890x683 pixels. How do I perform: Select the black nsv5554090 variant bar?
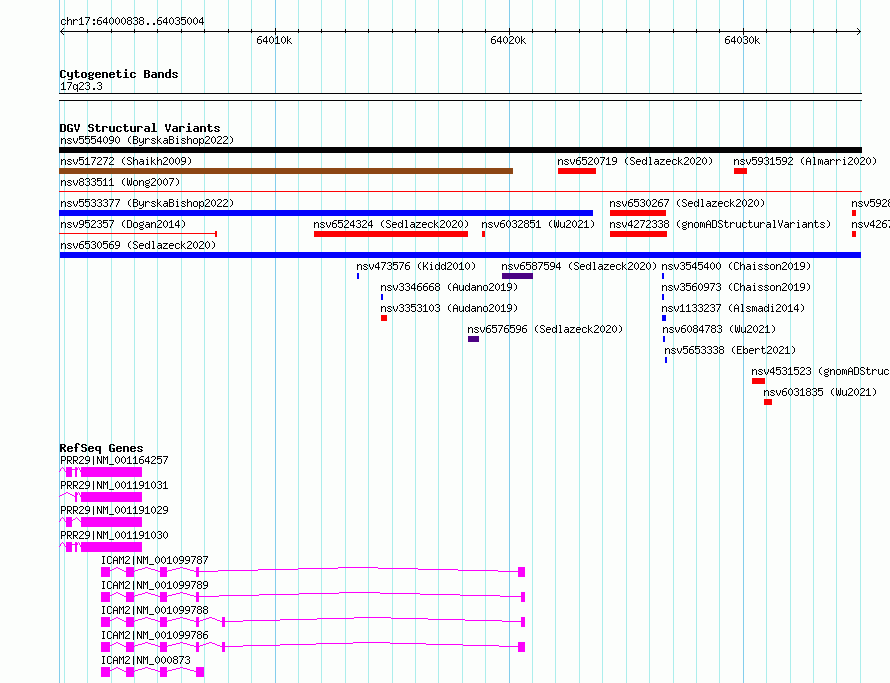click(x=460, y=150)
